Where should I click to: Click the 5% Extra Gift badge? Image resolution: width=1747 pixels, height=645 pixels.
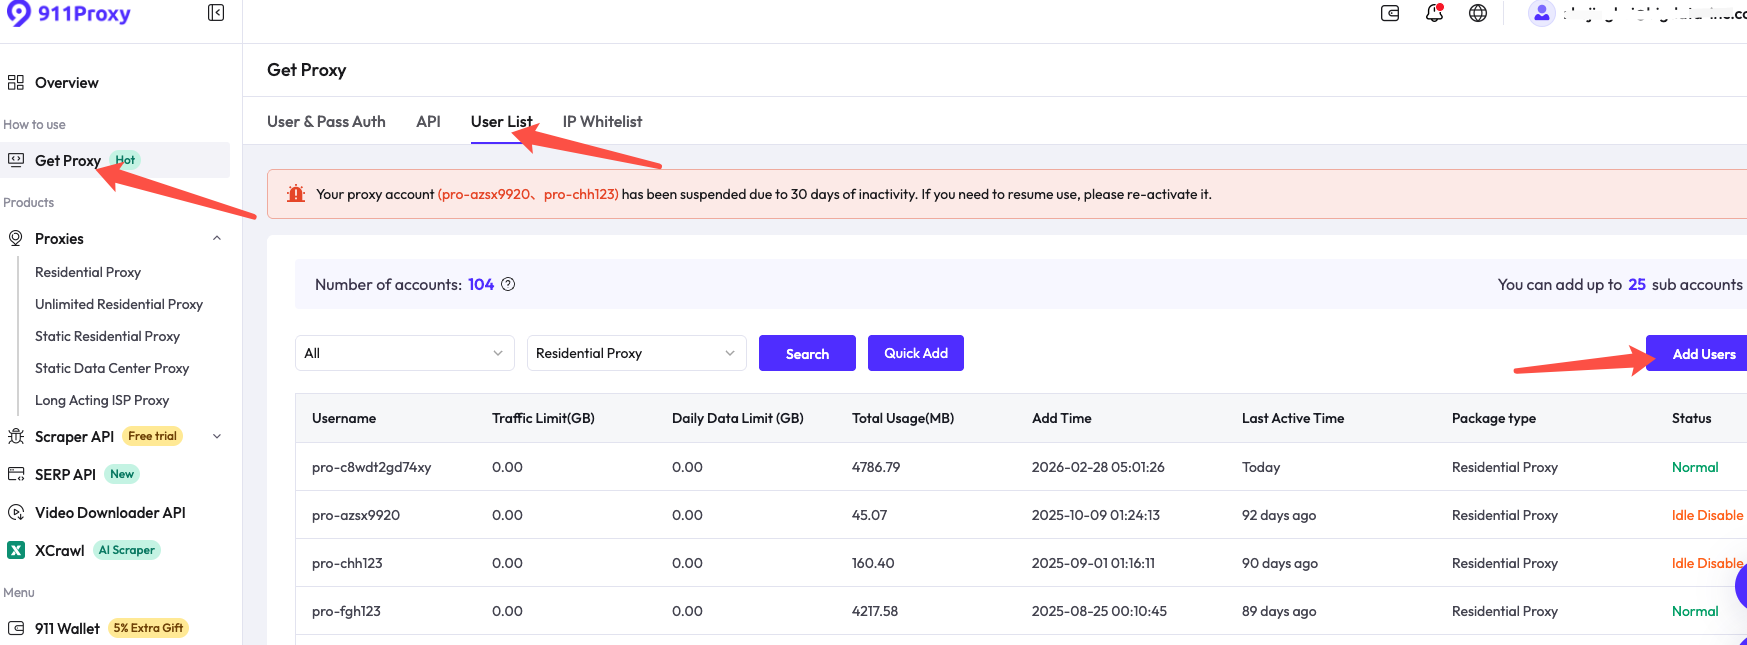click(148, 628)
